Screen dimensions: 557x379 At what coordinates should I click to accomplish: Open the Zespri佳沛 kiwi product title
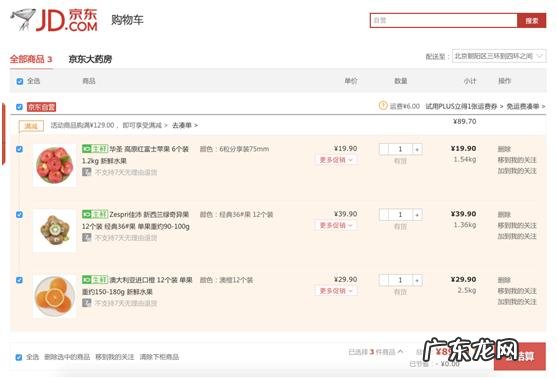[136, 220]
